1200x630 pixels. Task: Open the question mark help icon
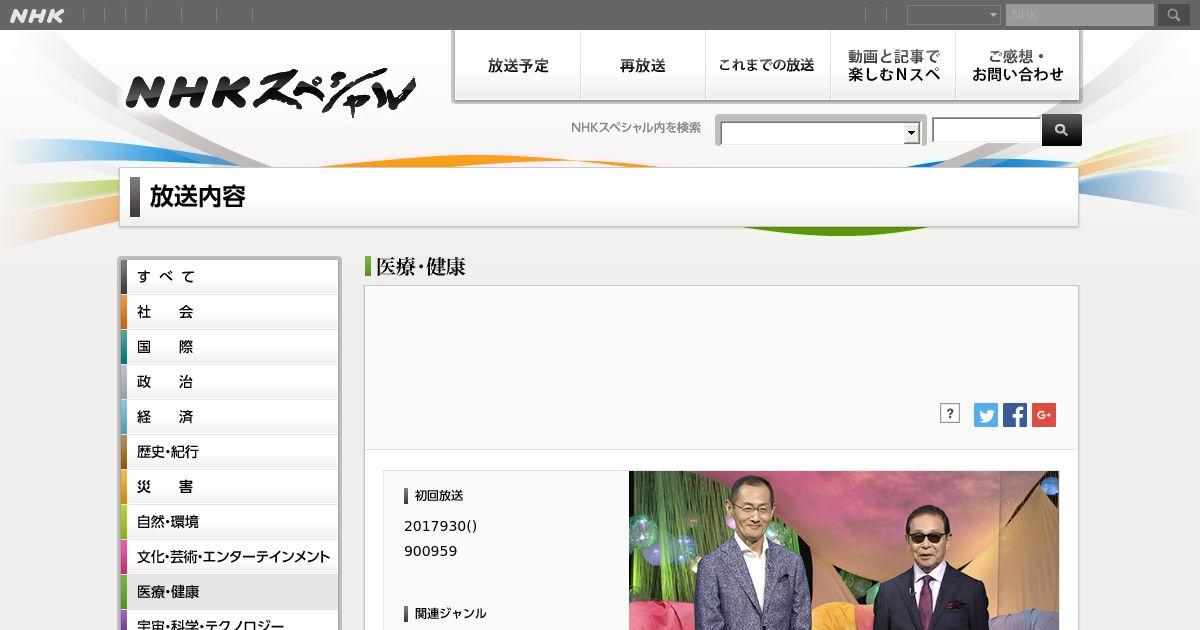(x=950, y=413)
